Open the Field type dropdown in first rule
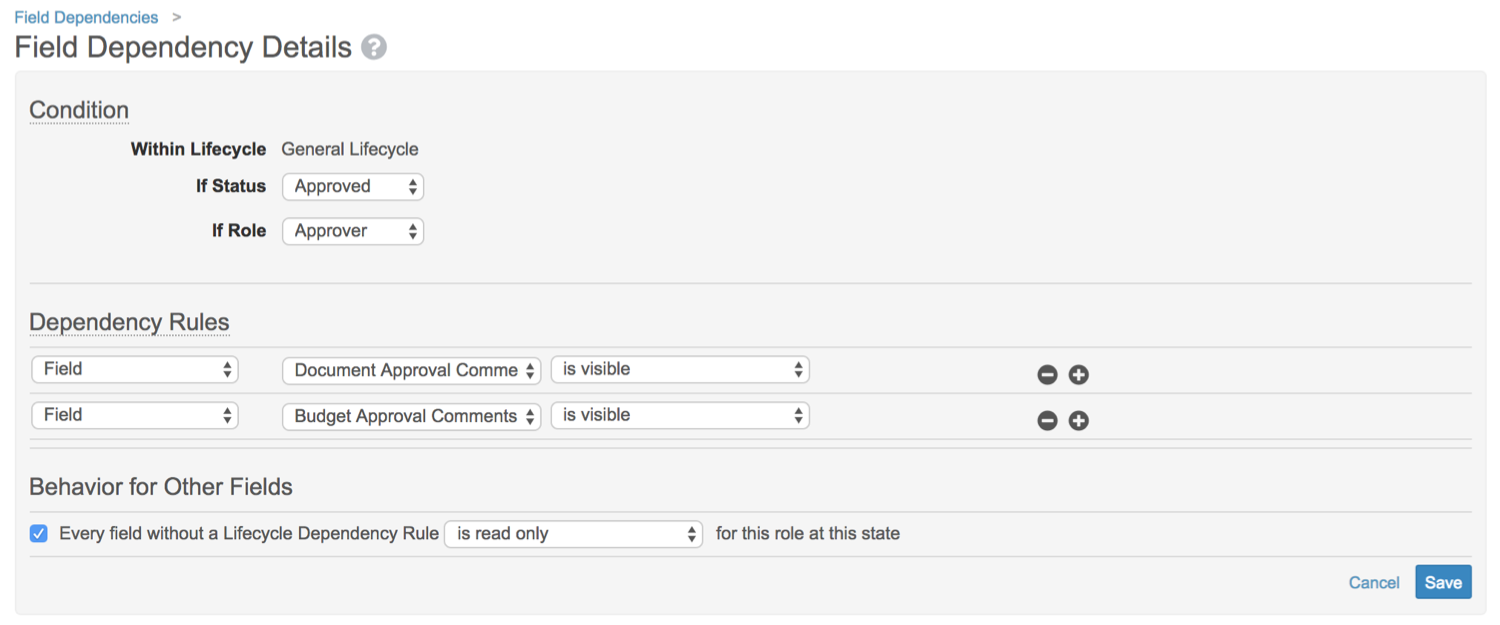Image resolution: width=1500 pixels, height=625 pixels. click(x=135, y=369)
